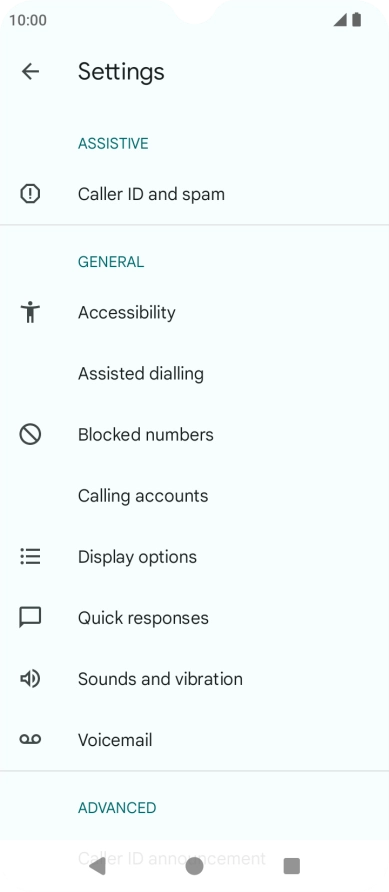Select Calling accounts entry
The height and width of the screenshot is (892, 389).
point(194,495)
